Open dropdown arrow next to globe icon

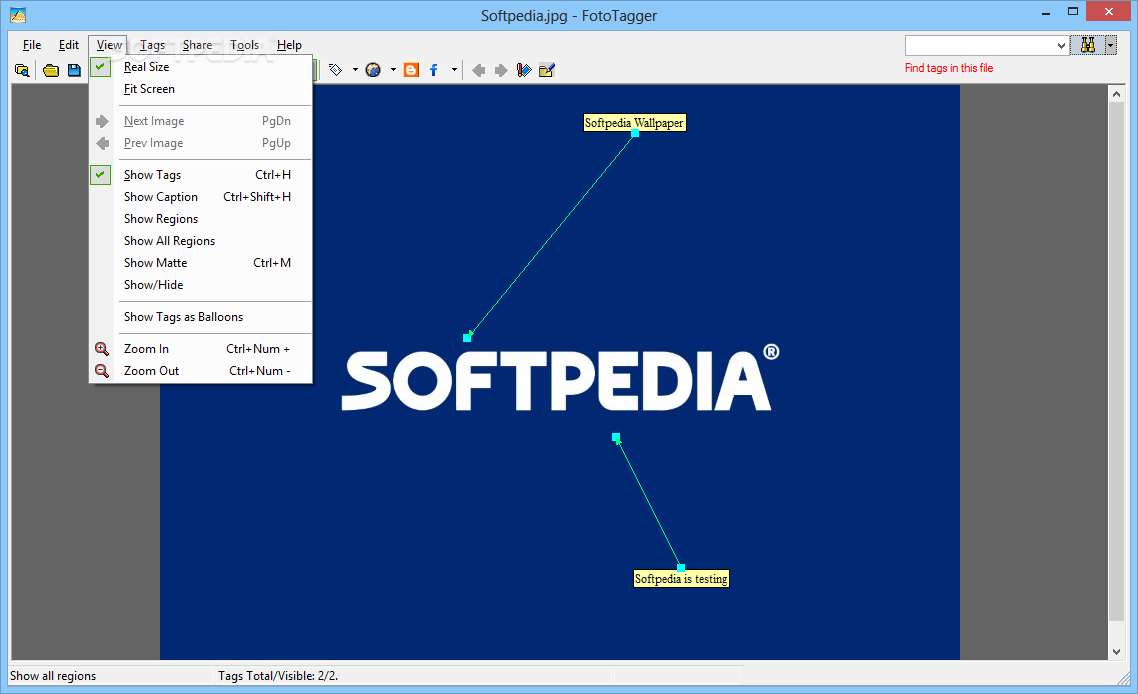[x=393, y=70]
